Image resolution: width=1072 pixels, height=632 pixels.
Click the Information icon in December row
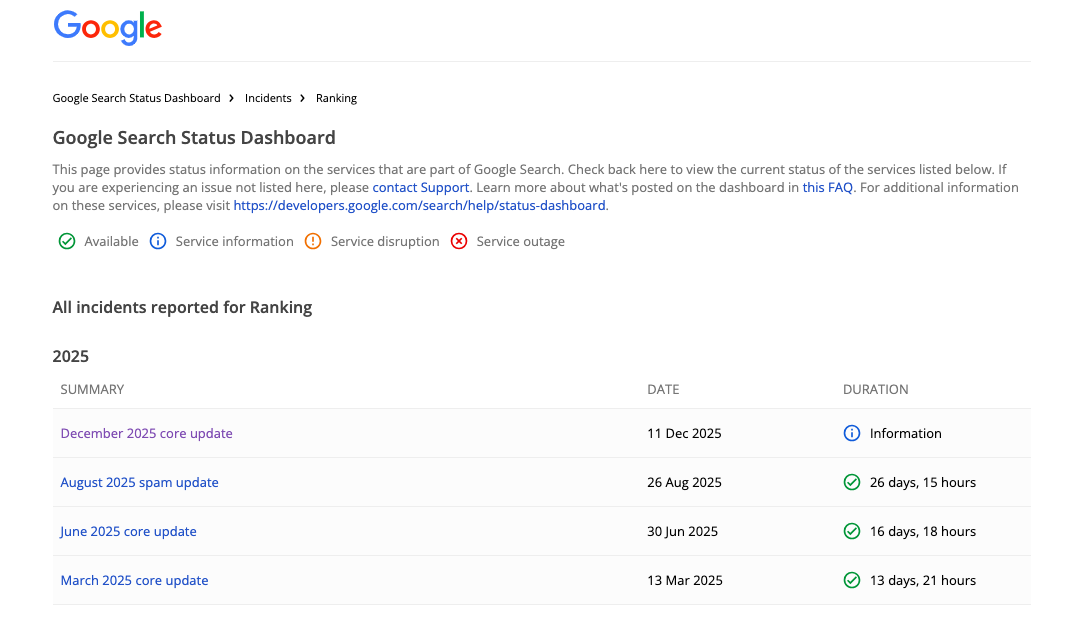coord(852,433)
